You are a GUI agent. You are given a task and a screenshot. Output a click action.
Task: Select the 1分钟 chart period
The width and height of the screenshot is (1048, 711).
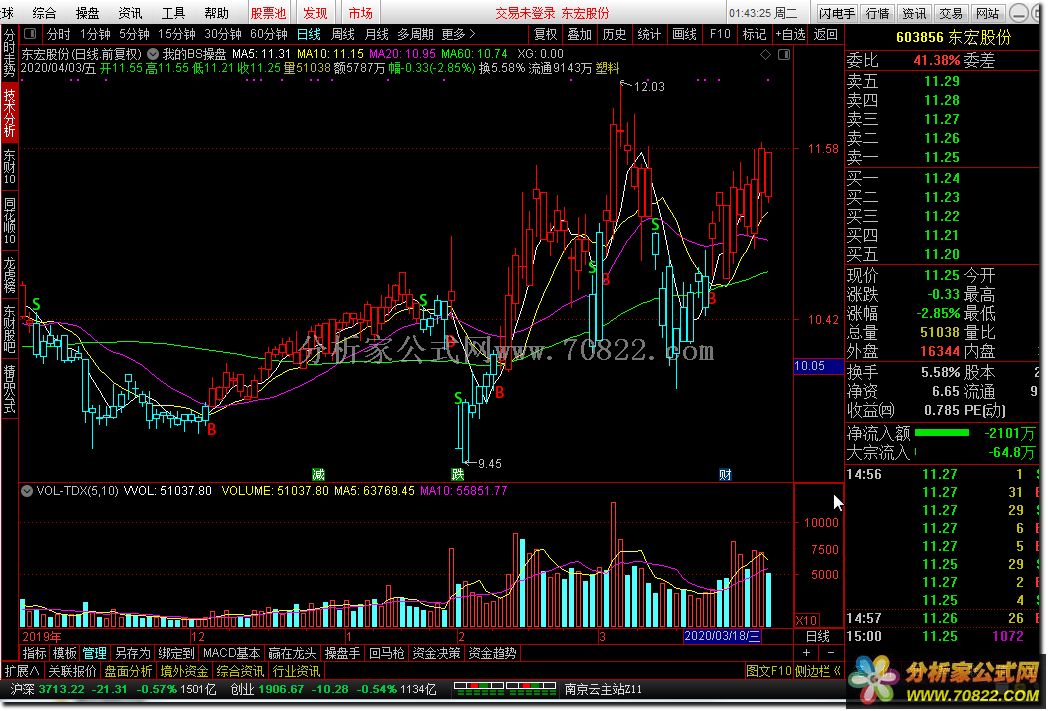95,34
